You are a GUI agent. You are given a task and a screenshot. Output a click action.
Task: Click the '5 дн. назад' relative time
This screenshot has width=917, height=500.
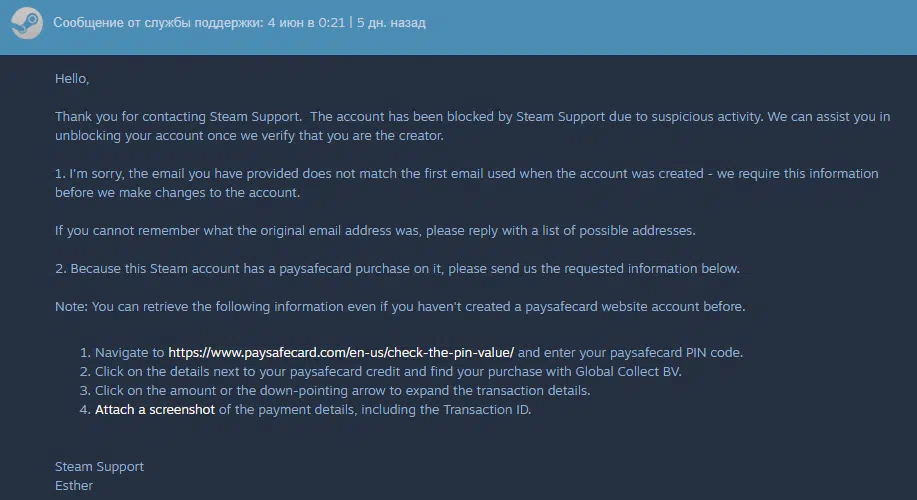click(x=391, y=23)
